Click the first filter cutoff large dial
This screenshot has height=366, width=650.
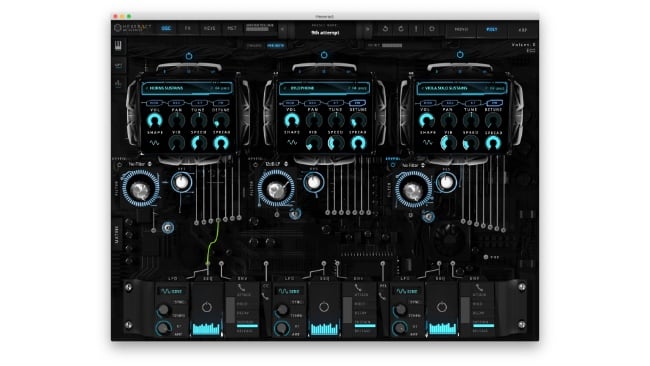tap(140, 189)
